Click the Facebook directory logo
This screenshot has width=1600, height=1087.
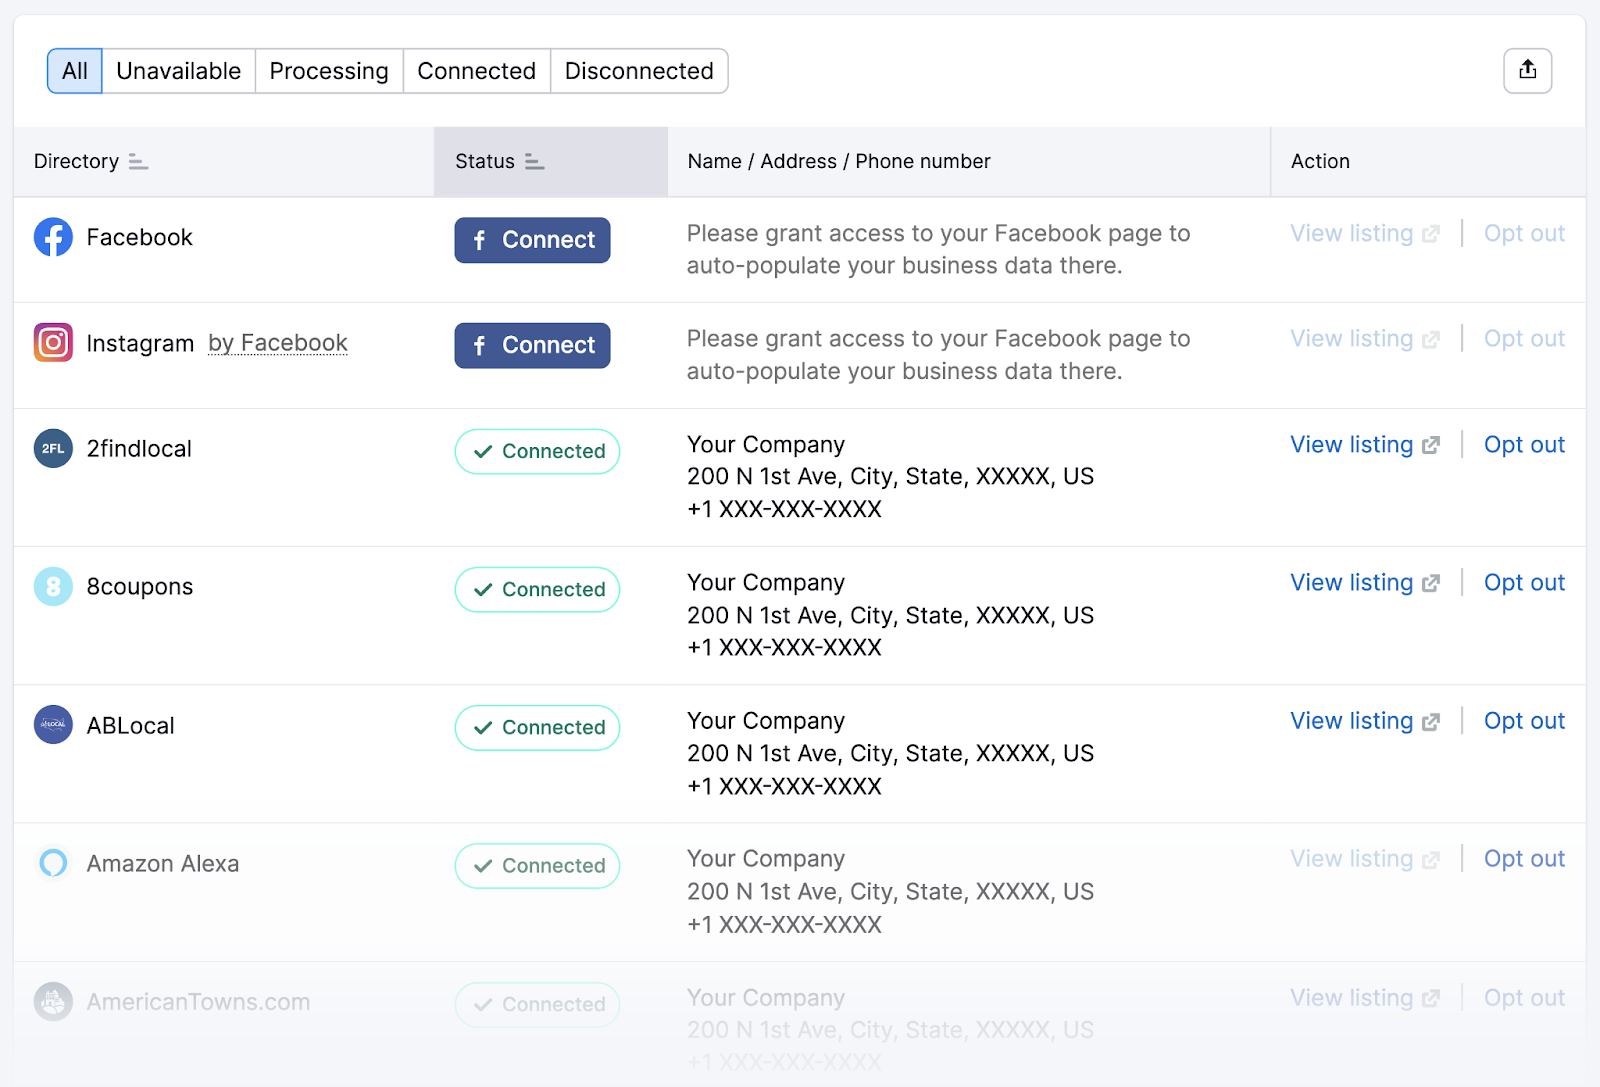tap(53, 237)
